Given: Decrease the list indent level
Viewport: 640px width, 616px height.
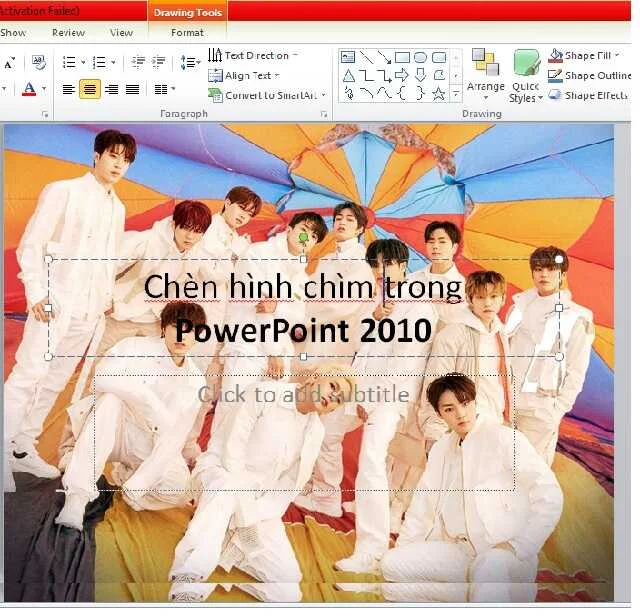Looking at the screenshot, I should pyautogui.click(x=138, y=62).
